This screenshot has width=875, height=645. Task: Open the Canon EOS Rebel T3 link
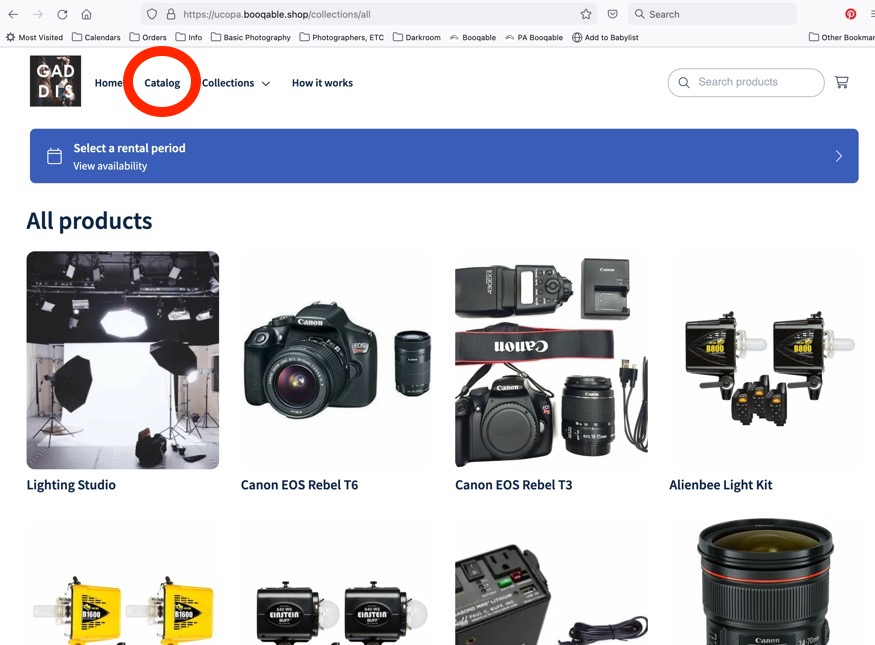pos(514,485)
